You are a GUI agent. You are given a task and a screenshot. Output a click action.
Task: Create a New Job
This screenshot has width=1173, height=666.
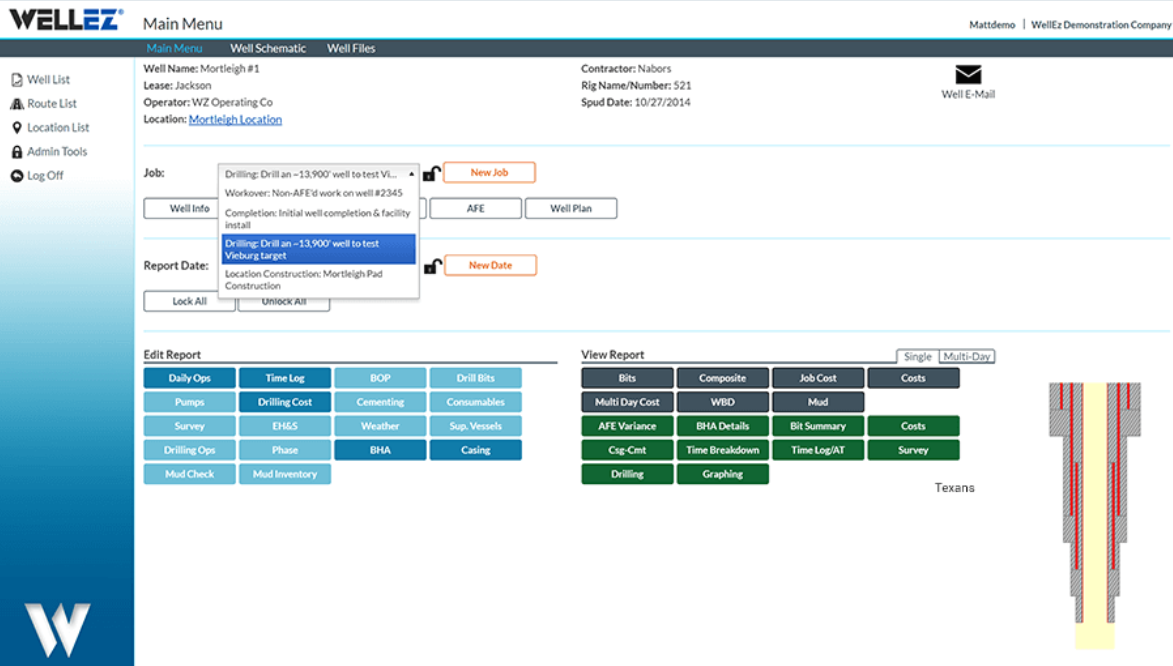click(490, 172)
